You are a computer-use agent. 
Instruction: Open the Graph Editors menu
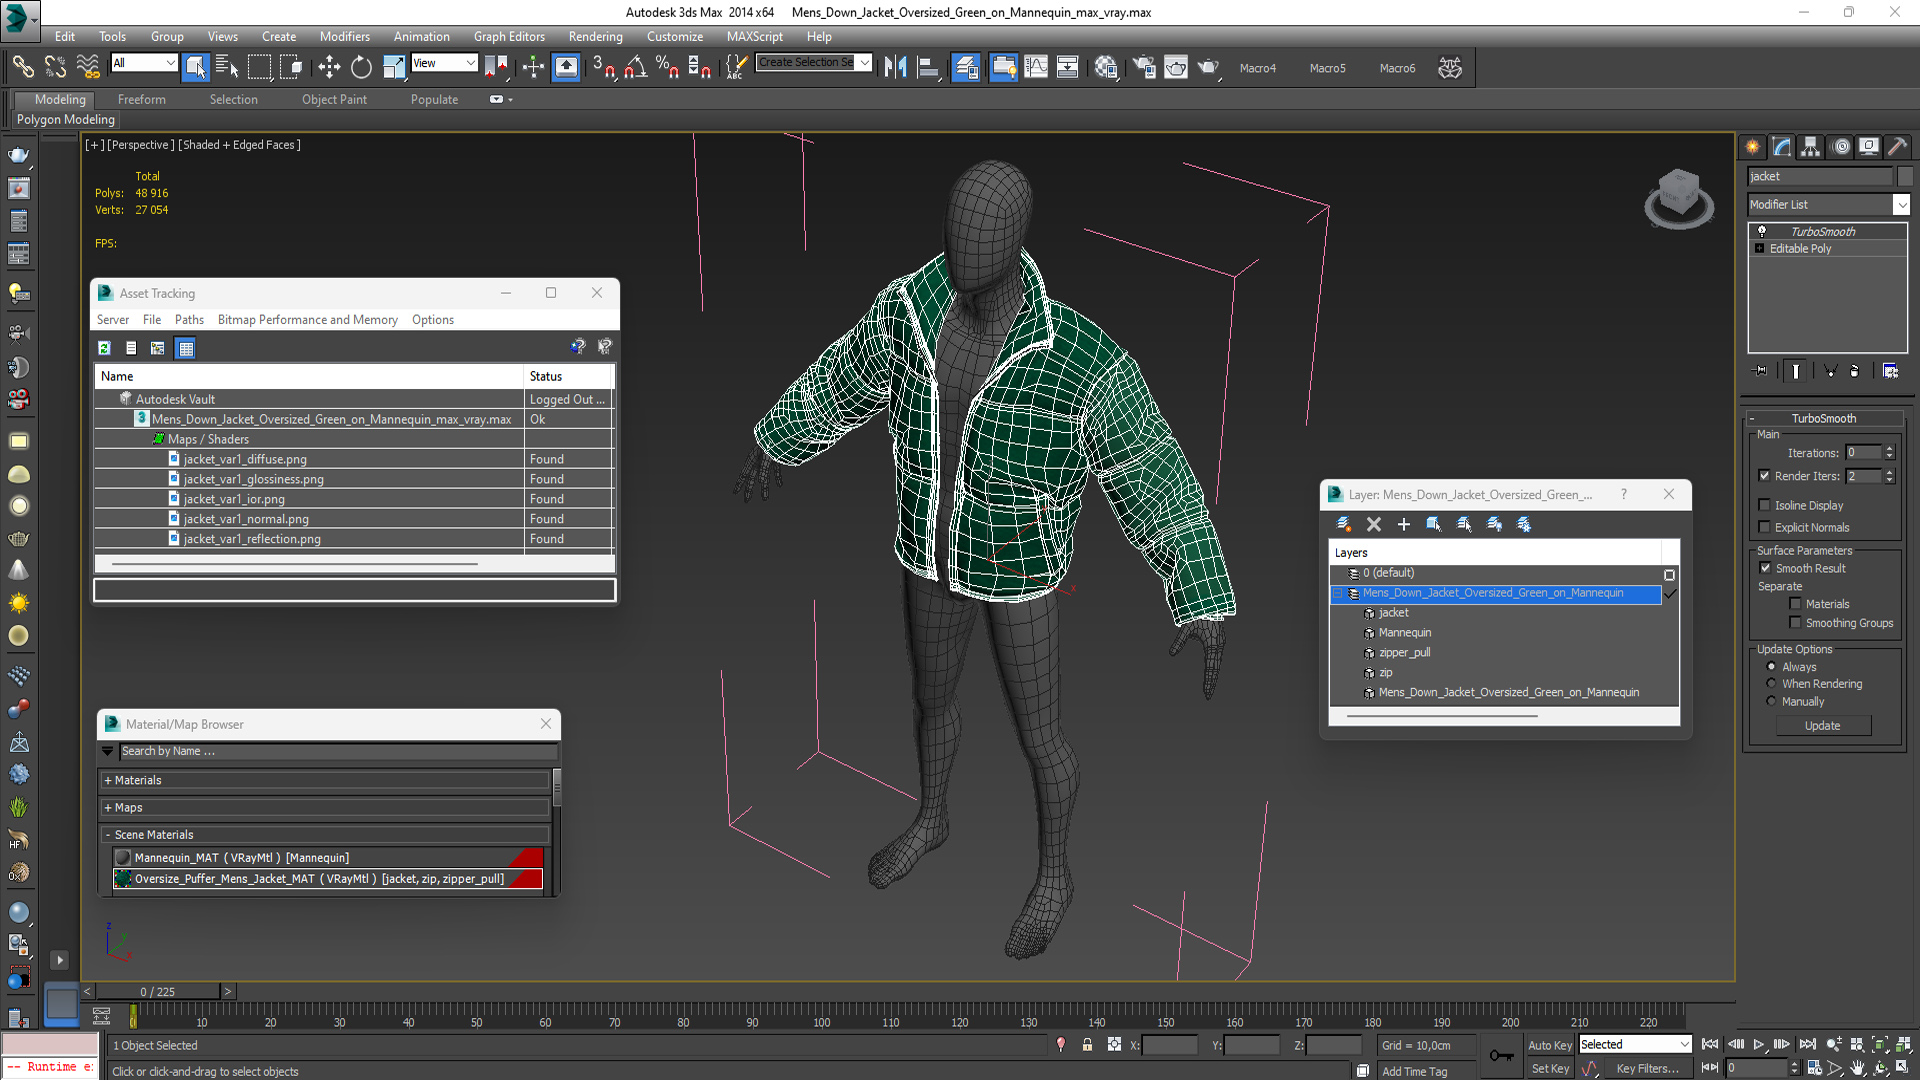coord(509,36)
